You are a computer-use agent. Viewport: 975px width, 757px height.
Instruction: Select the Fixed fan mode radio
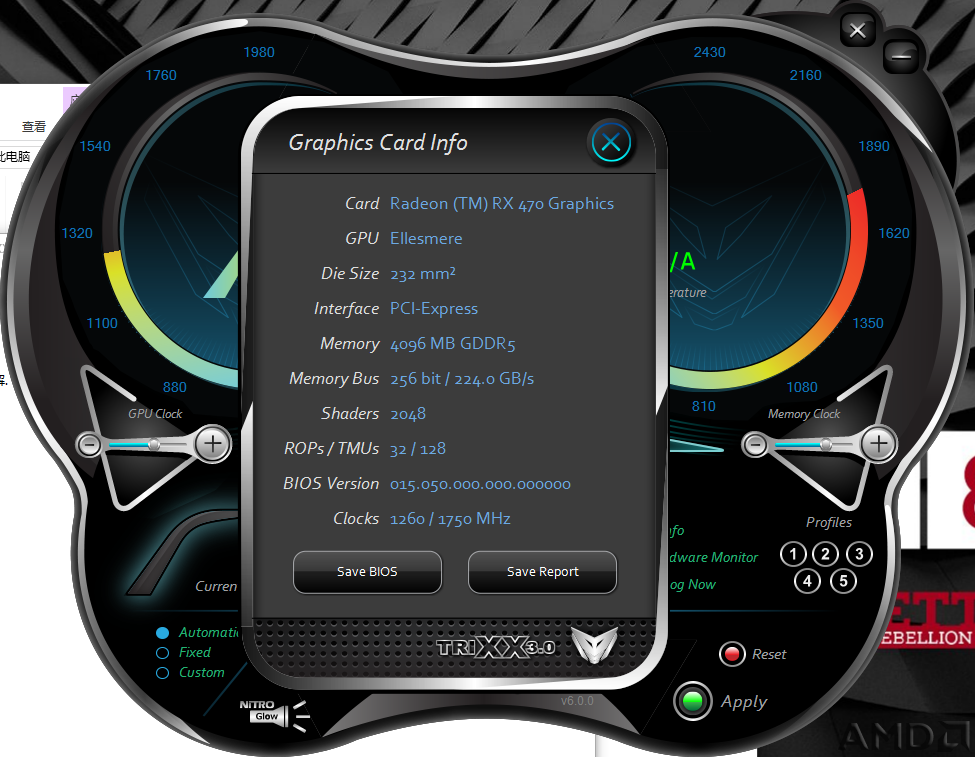tap(162, 653)
